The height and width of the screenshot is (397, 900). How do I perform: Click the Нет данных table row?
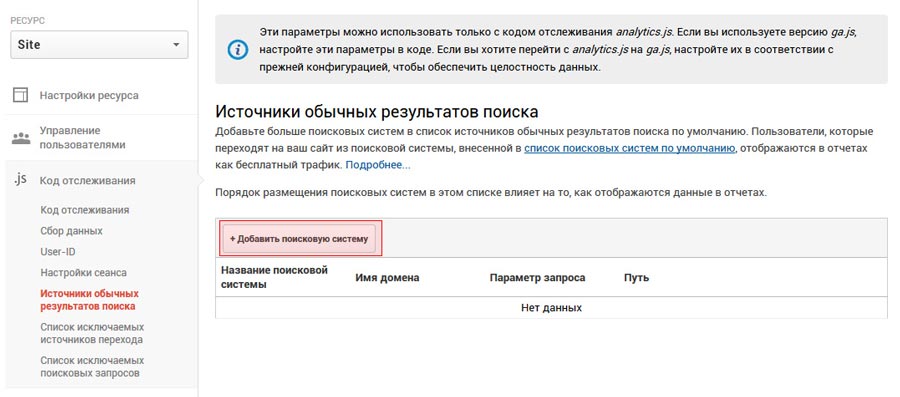coord(552,308)
